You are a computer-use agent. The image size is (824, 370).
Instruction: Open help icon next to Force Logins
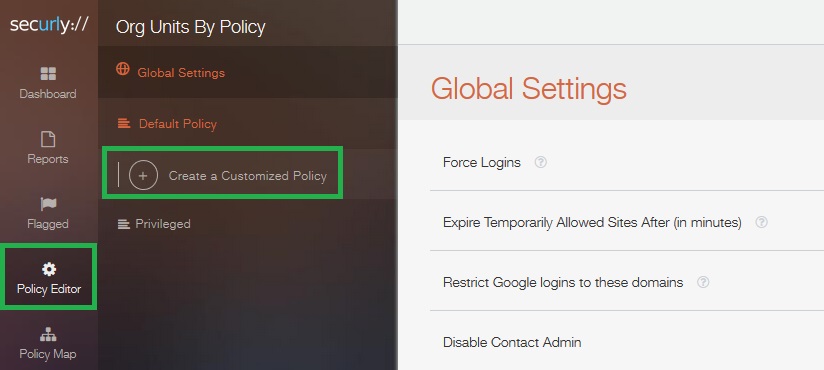541,162
